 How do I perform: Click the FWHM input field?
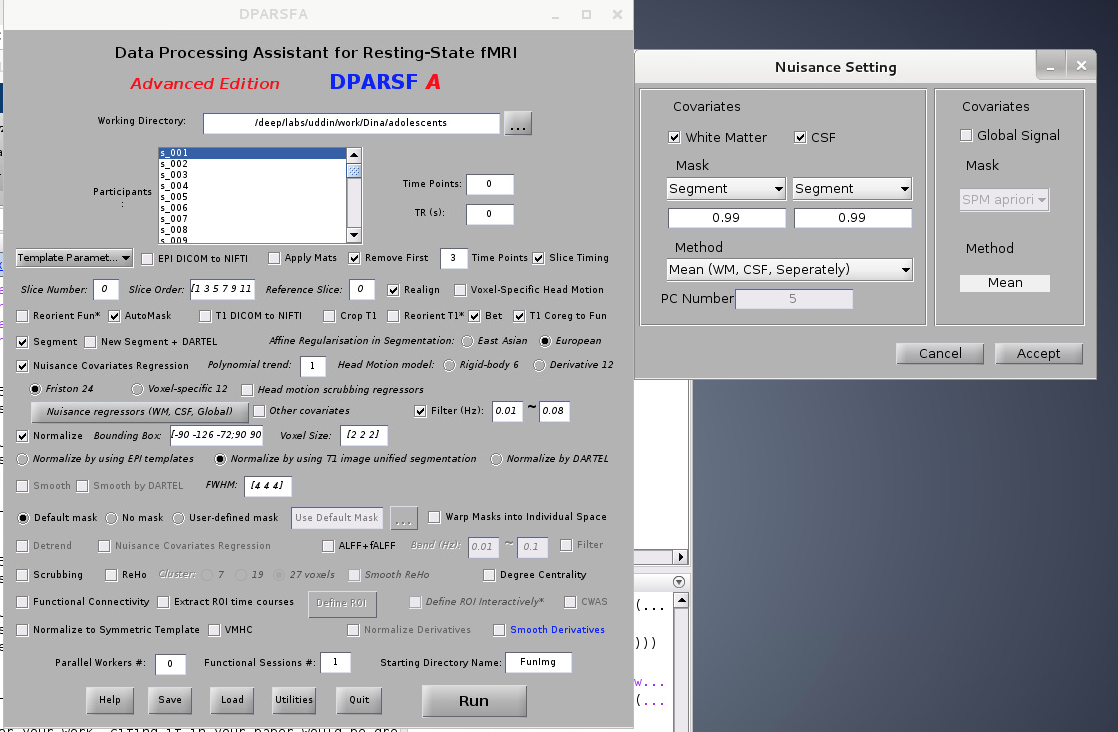[x=268, y=485]
